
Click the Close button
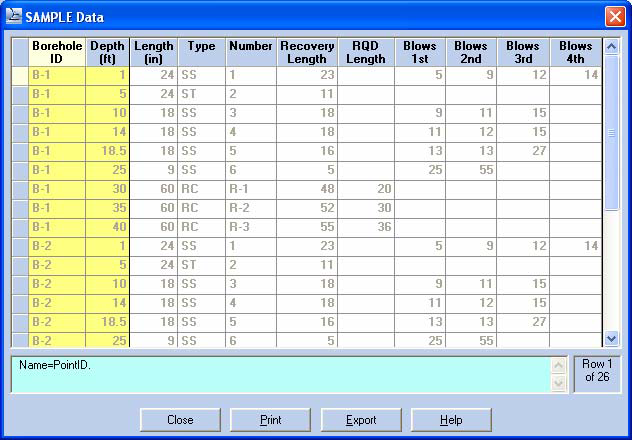[180, 420]
